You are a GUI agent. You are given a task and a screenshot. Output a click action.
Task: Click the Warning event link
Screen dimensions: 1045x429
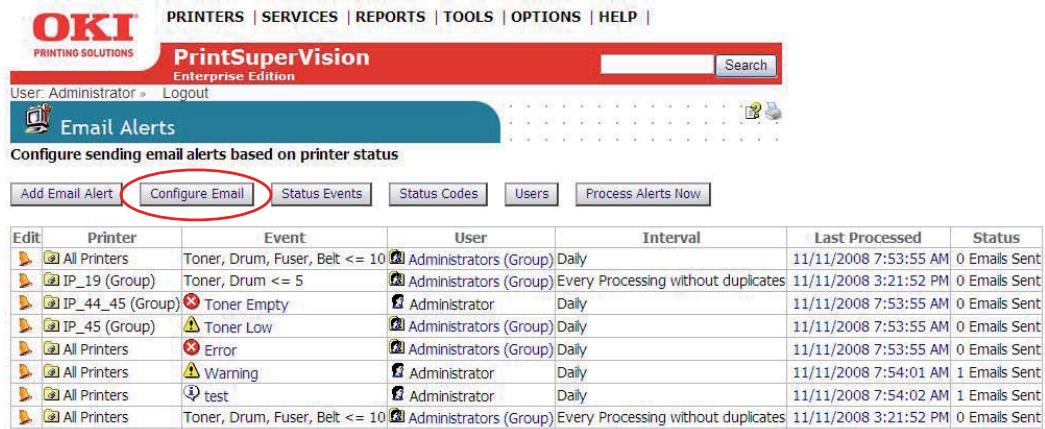(x=231, y=372)
